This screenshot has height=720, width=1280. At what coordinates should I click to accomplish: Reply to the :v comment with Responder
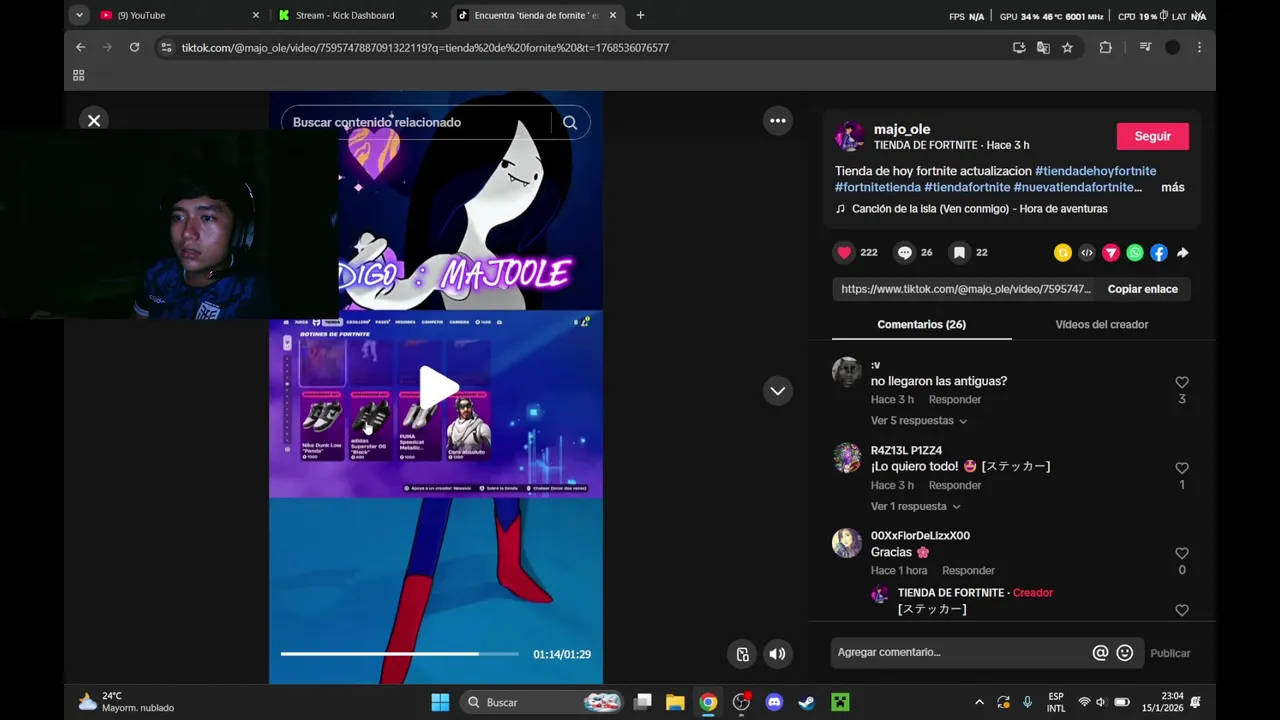954,400
